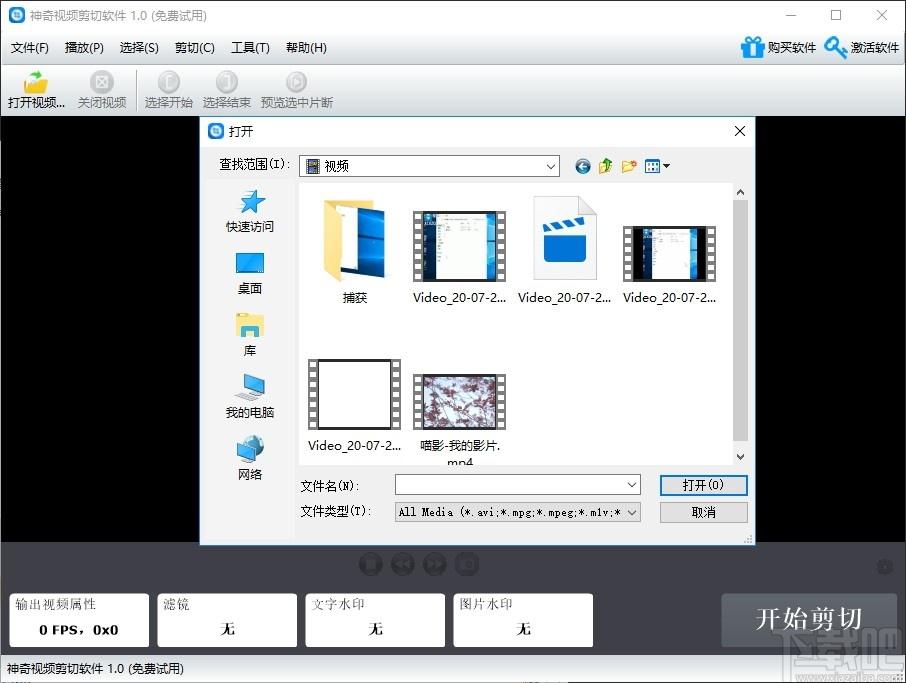This screenshot has width=906, height=683.
Task: Click the 打开(O) button
Action: click(x=703, y=485)
